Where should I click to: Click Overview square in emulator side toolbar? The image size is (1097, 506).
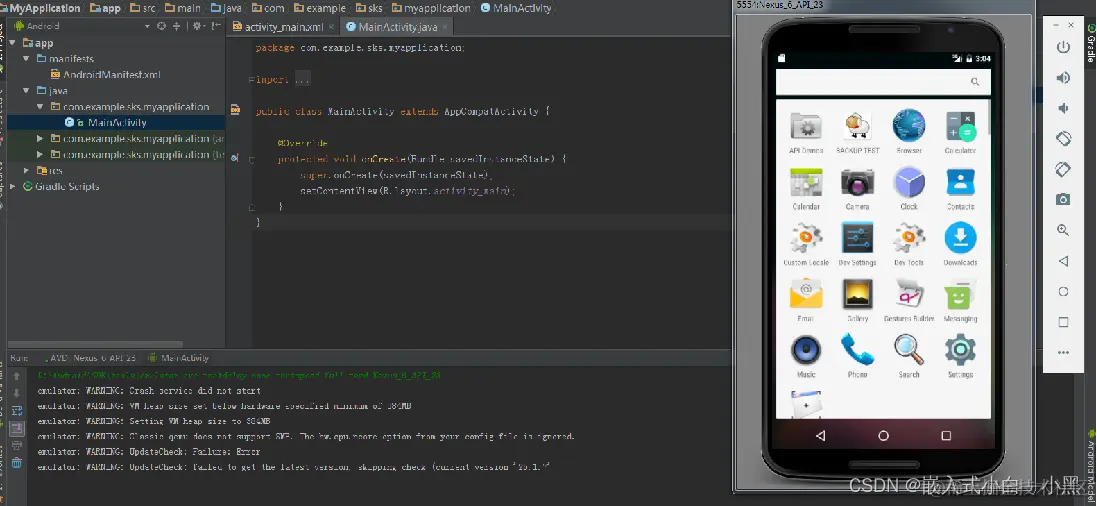point(1063,322)
